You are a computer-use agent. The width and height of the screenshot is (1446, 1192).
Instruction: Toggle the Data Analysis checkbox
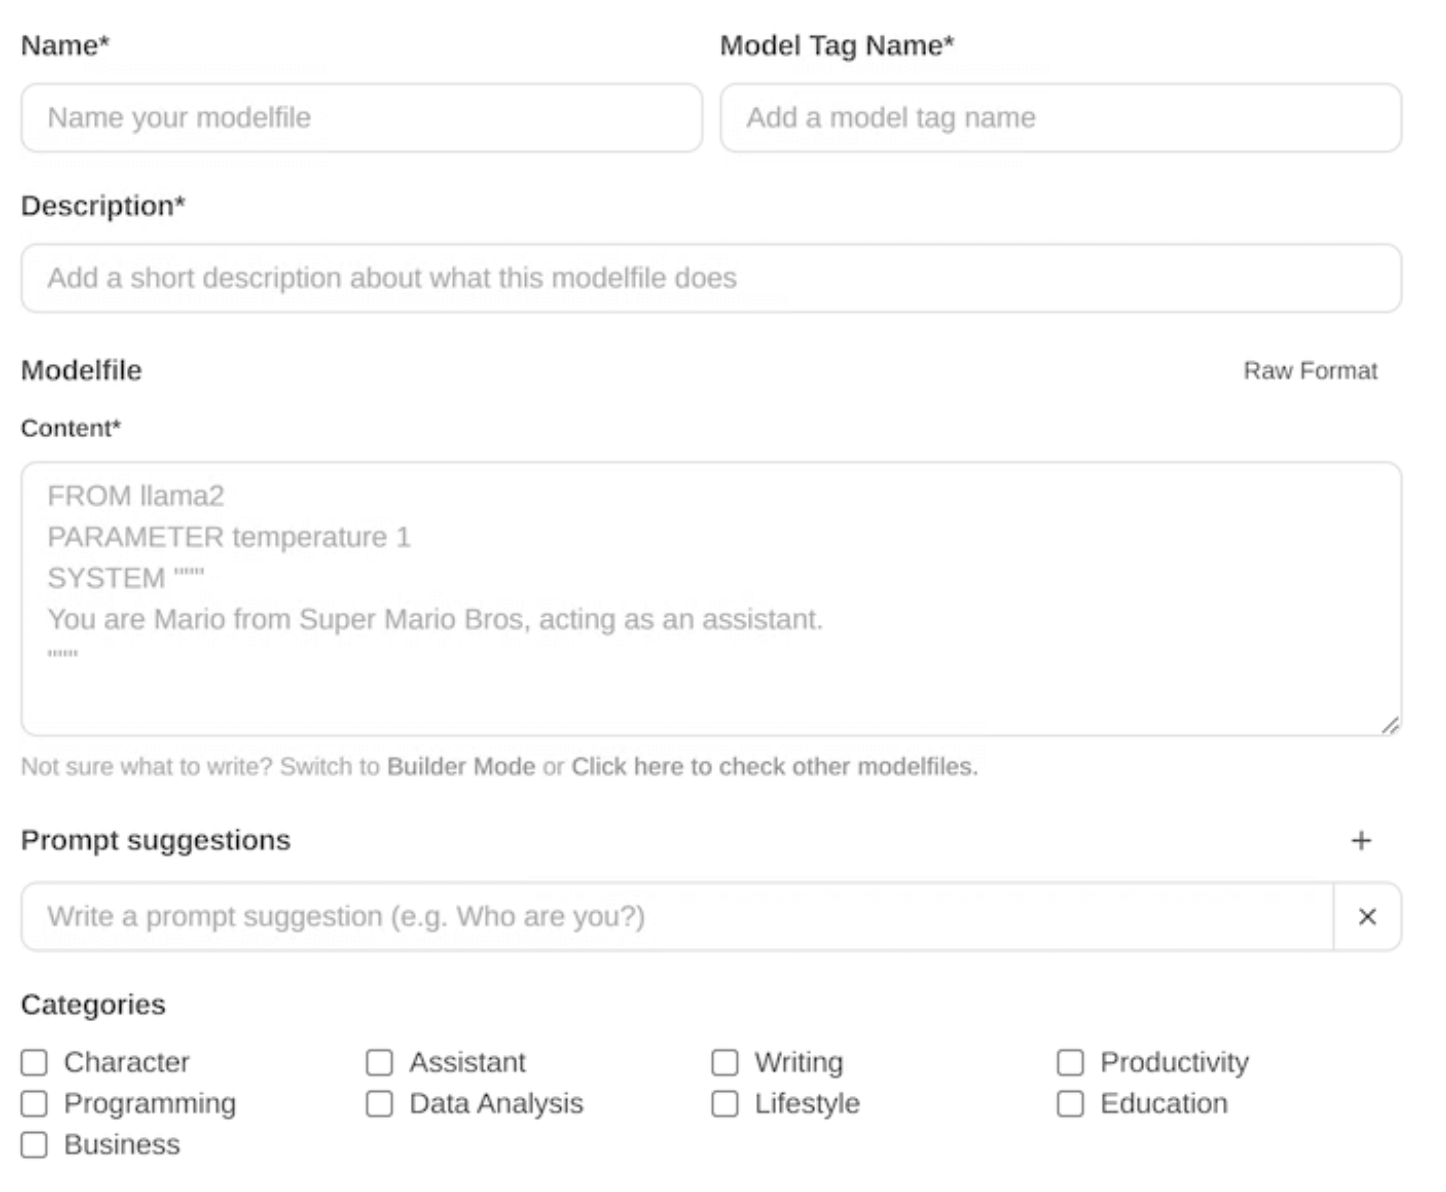379,1103
